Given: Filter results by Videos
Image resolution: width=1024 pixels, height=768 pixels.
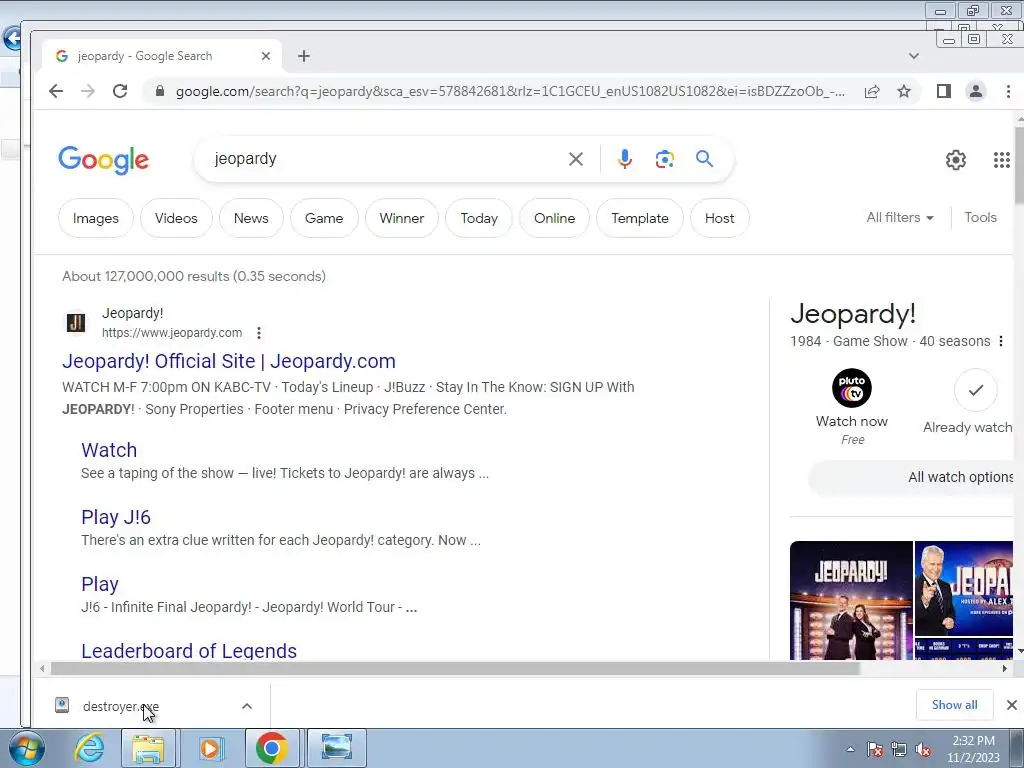Looking at the screenshot, I should pos(176,218).
